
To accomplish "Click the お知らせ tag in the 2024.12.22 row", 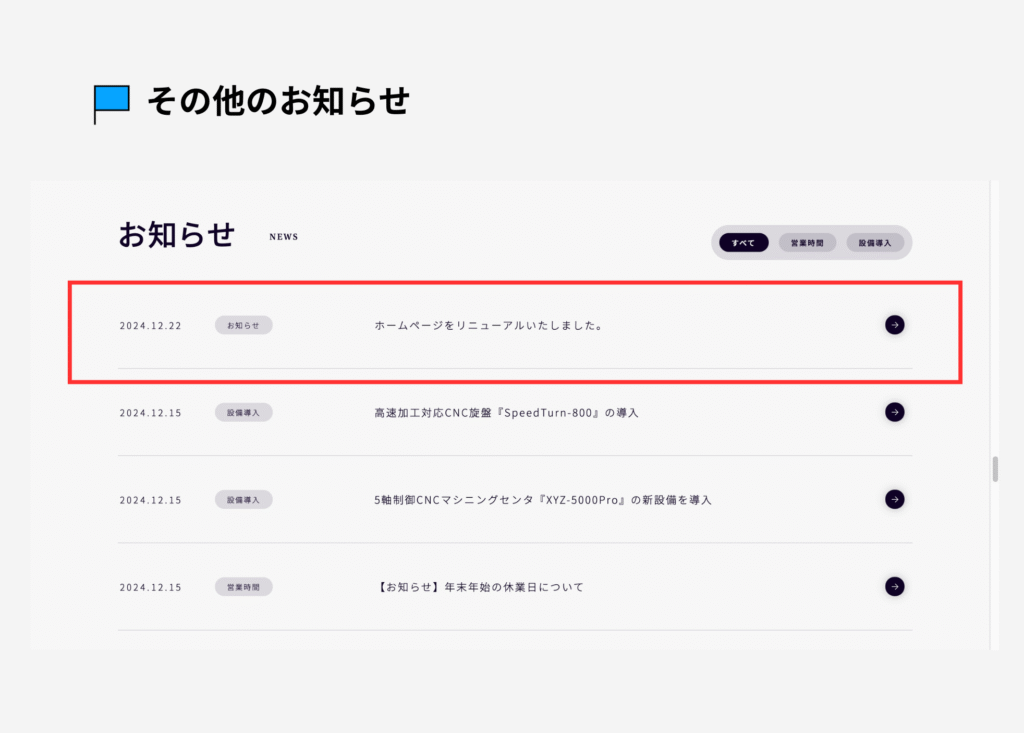I will pos(243,326).
